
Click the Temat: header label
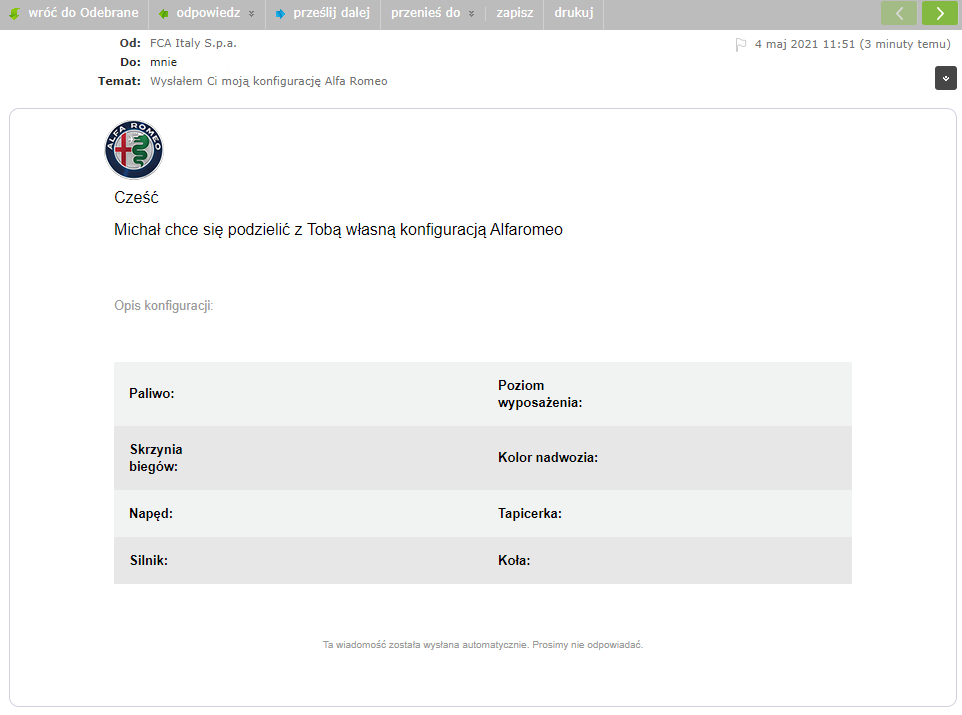120,81
